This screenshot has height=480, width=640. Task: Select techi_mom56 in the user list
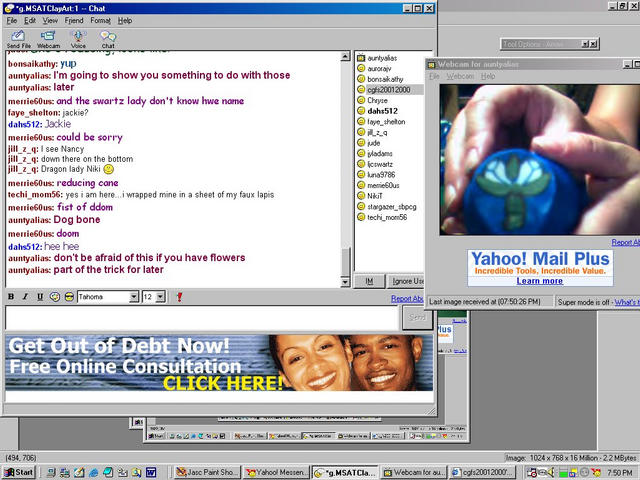click(x=387, y=217)
